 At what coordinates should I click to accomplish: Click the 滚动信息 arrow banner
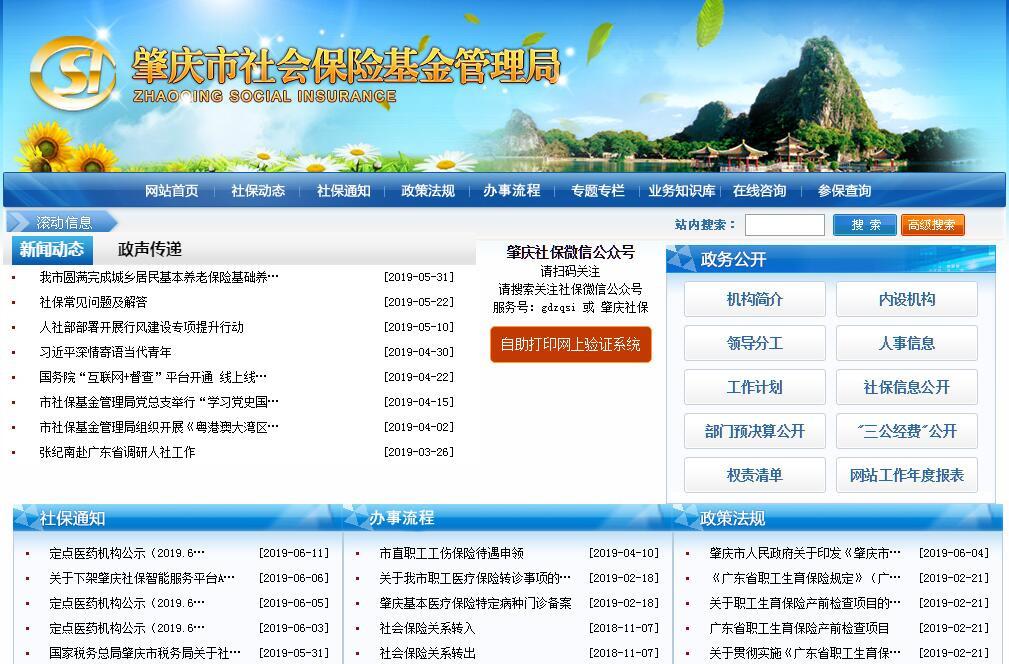tap(63, 223)
